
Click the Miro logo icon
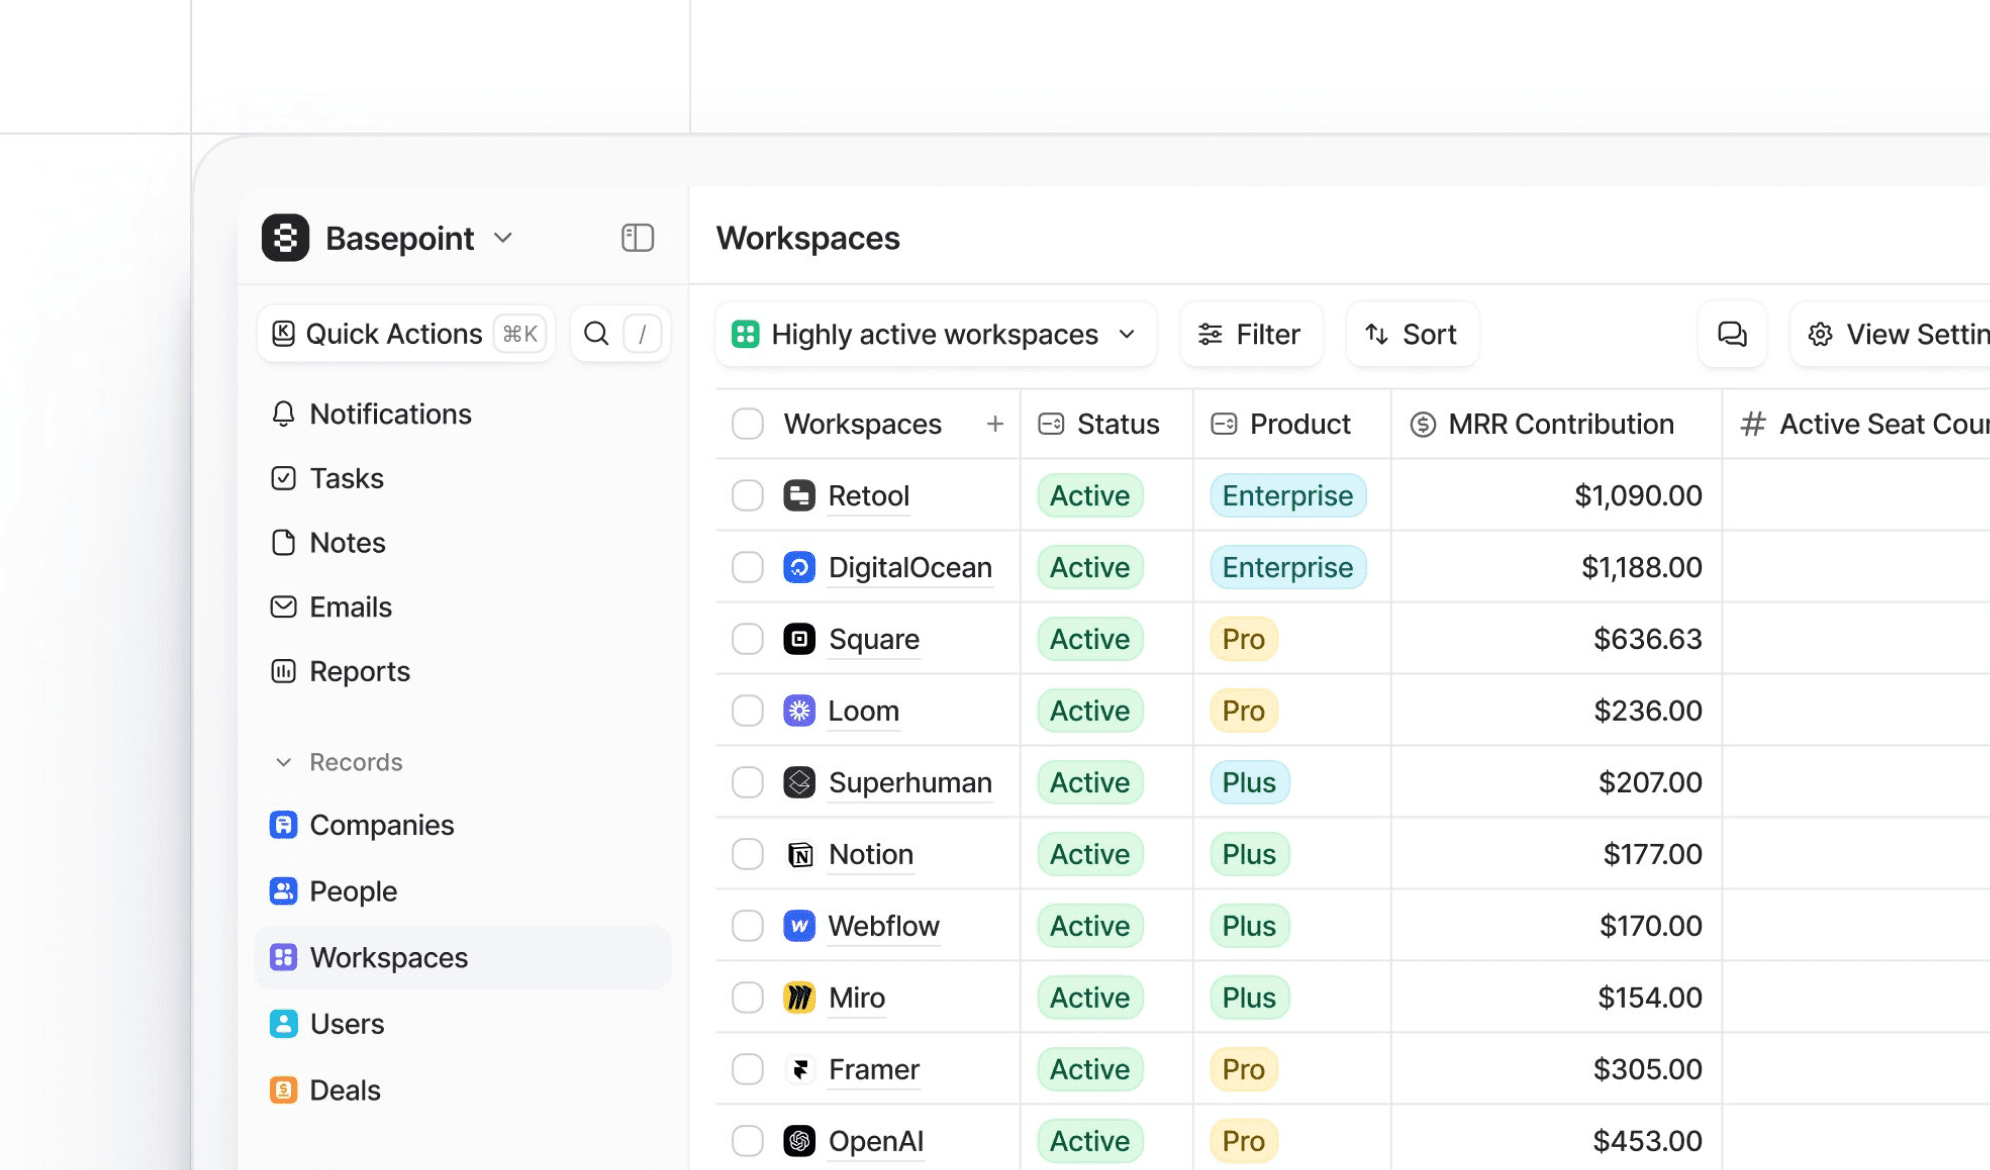click(x=799, y=998)
